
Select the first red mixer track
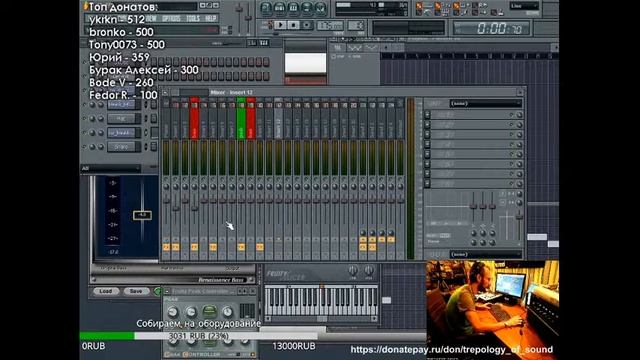194,118
